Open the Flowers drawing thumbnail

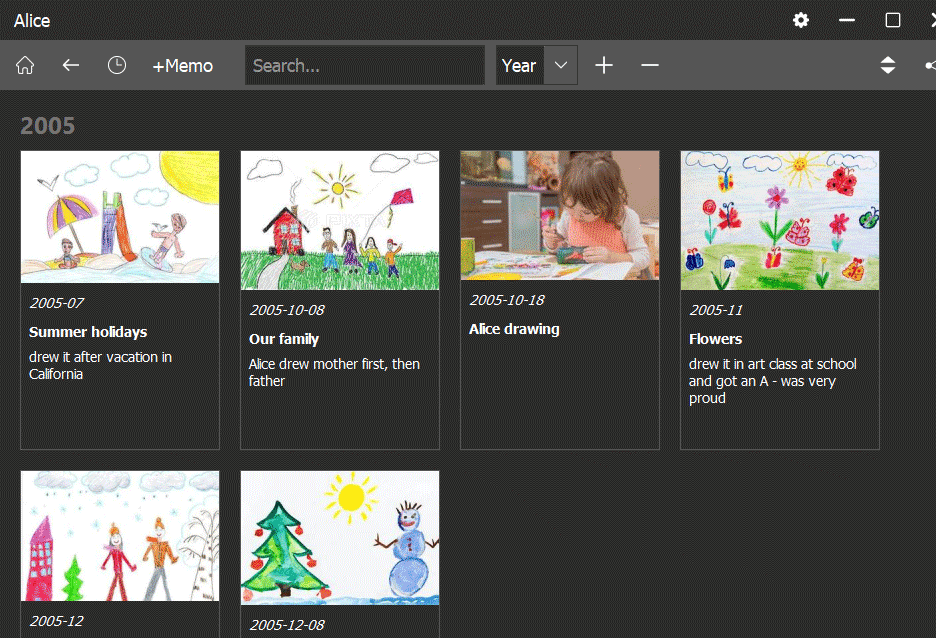[780, 220]
